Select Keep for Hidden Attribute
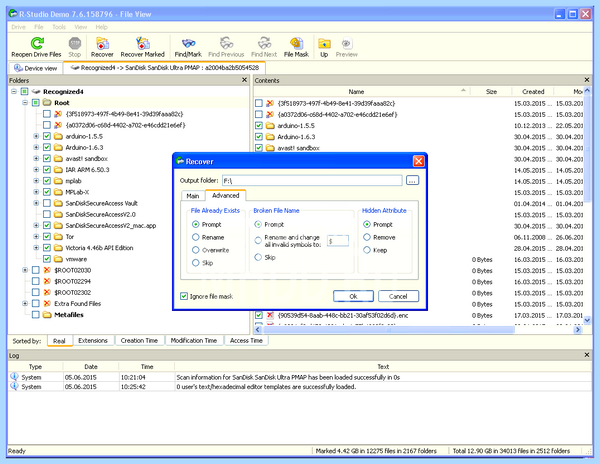 click(x=367, y=250)
